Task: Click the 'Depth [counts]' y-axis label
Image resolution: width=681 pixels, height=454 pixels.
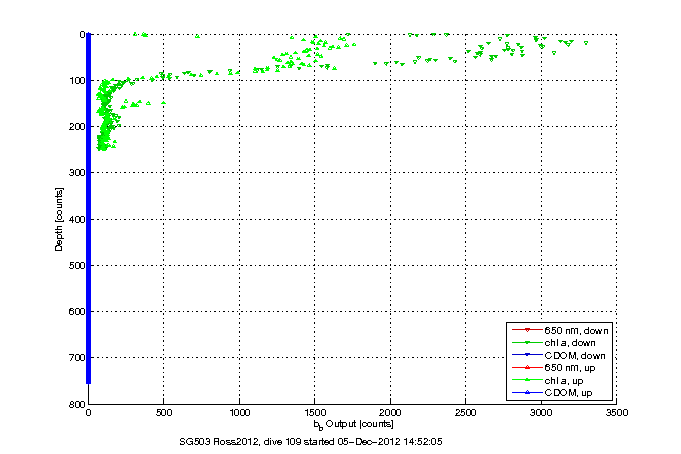Action: pos(59,219)
